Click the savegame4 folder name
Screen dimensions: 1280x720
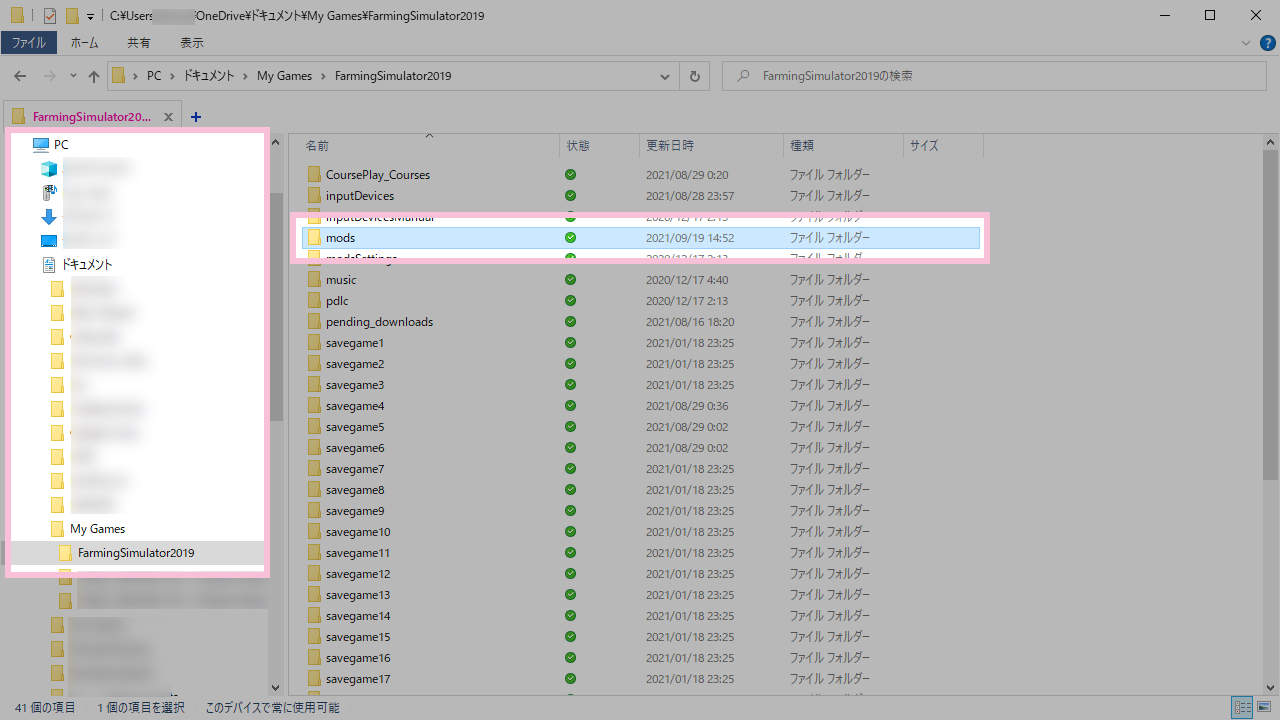[355, 406]
